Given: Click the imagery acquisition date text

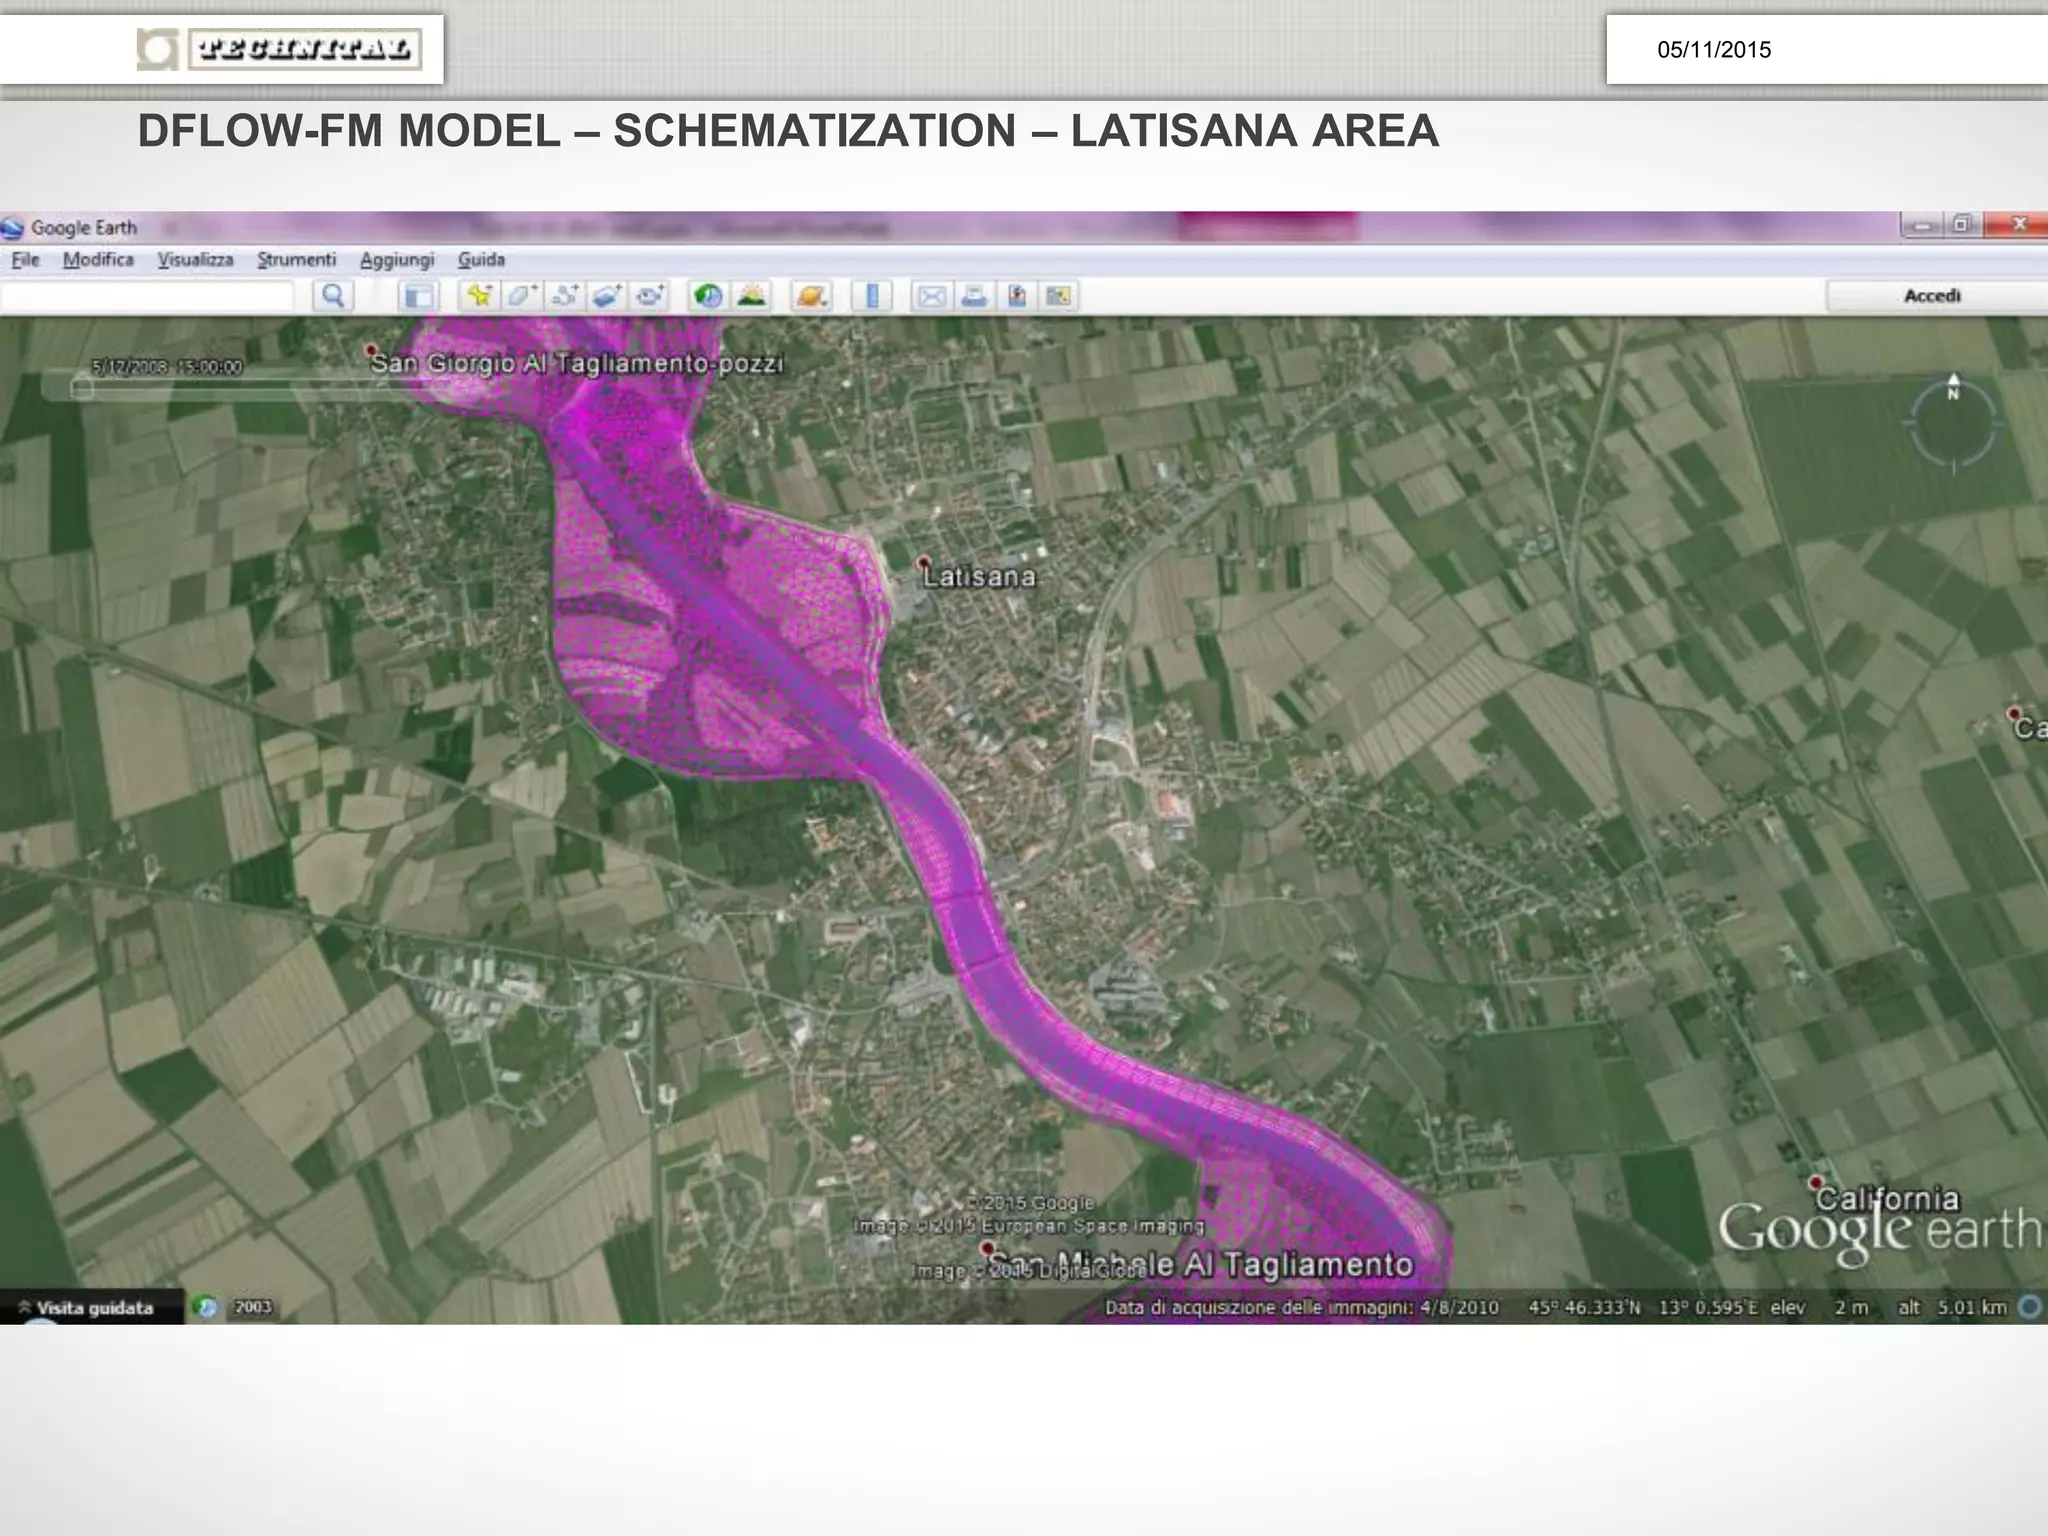Looking at the screenshot, I should [1301, 1307].
